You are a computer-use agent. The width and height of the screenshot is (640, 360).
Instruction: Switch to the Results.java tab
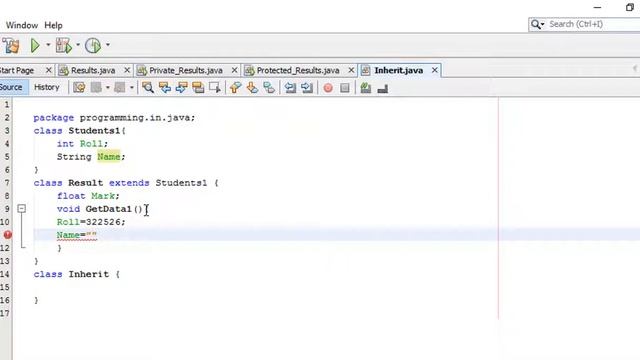[x=93, y=71]
